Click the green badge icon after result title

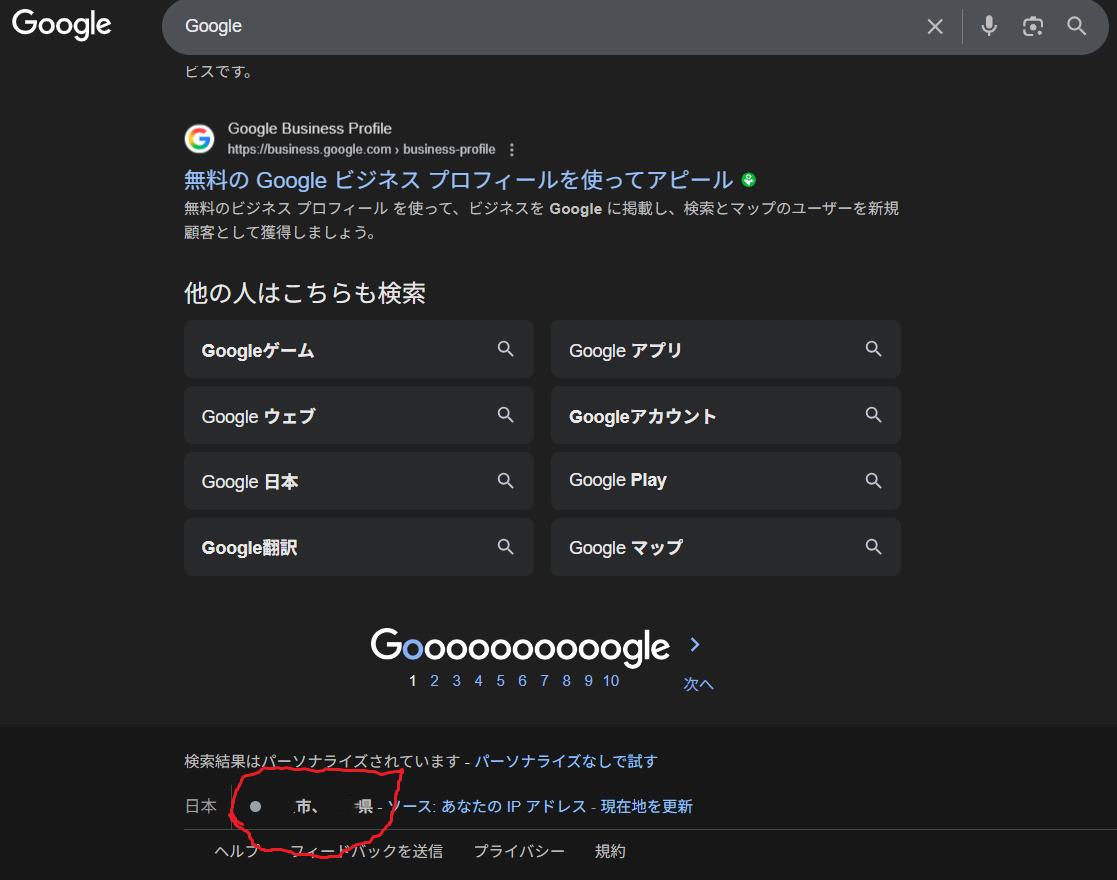(x=749, y=180)
